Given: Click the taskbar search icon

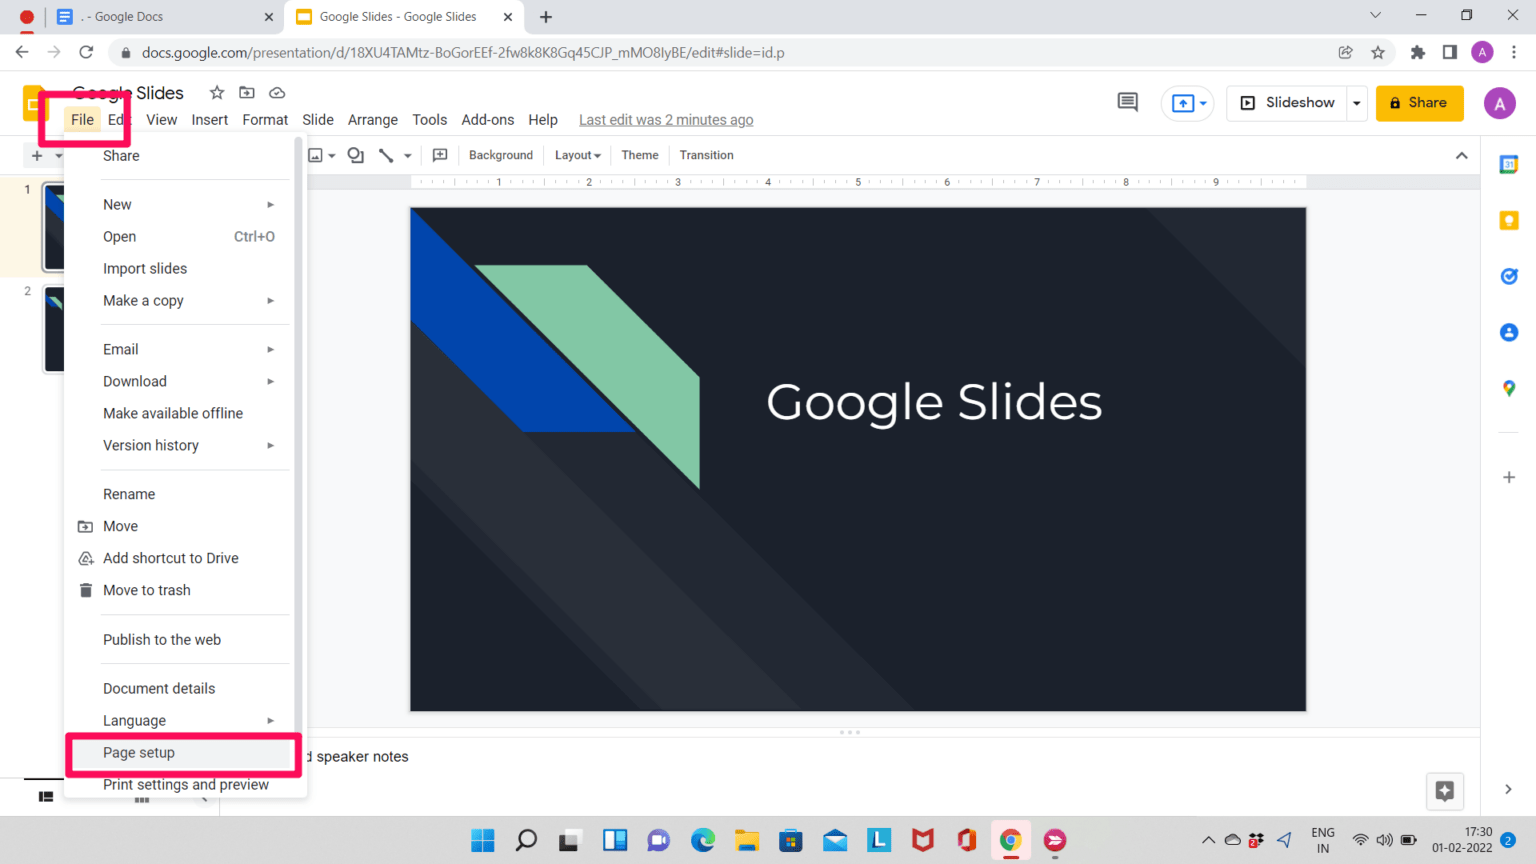Looking at the screenshot, I should 526,840.
